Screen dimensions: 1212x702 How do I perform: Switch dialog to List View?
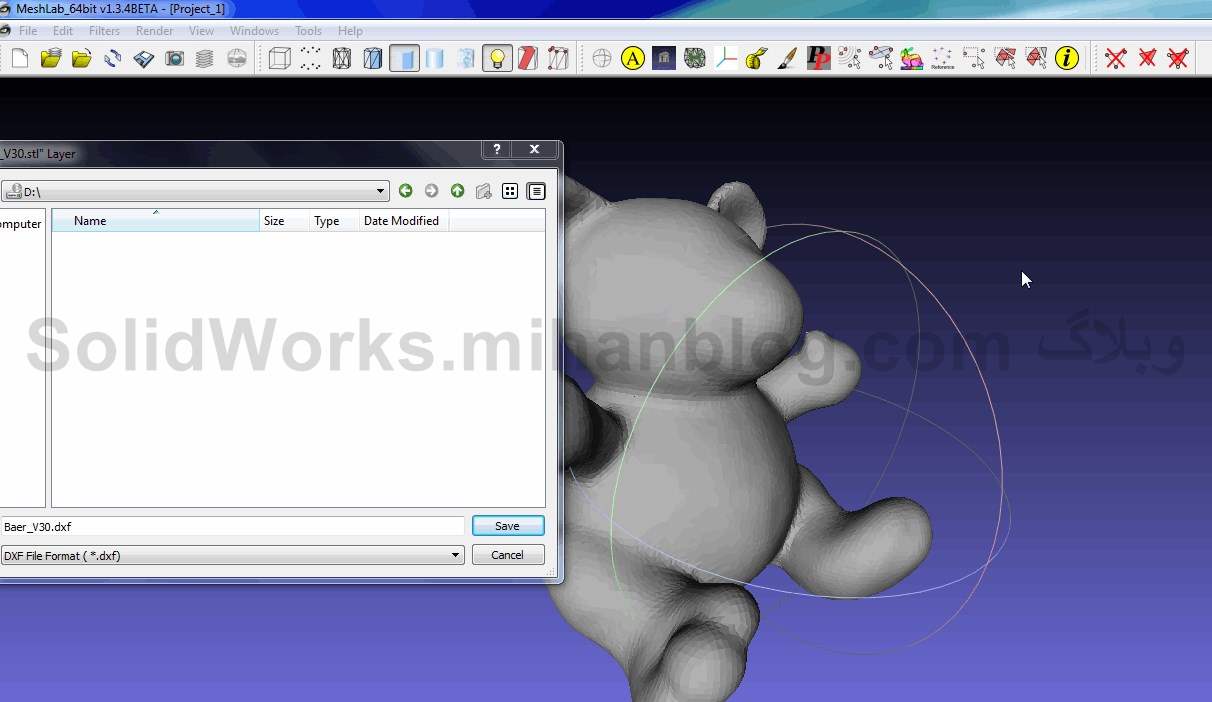(x=510, y=191)
